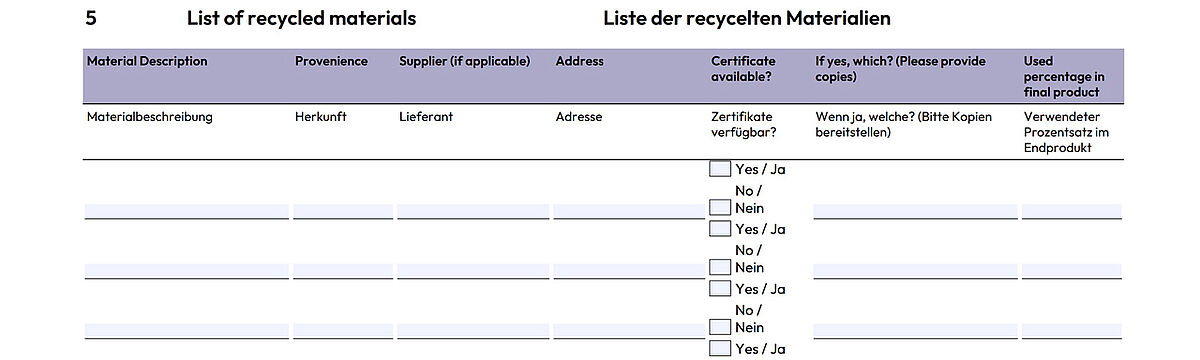Viewport: 1200px width, 360px height.
Task: Click second row Used percentage field
Action: (x=1072, y=271)
